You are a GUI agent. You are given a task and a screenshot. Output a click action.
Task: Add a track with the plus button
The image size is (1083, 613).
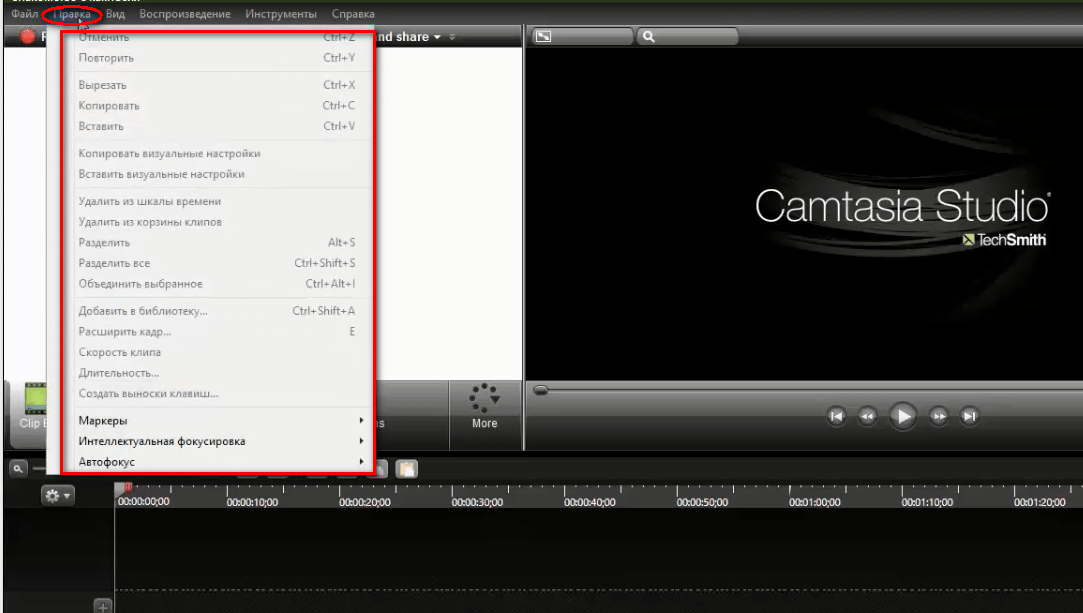[101, 606]
